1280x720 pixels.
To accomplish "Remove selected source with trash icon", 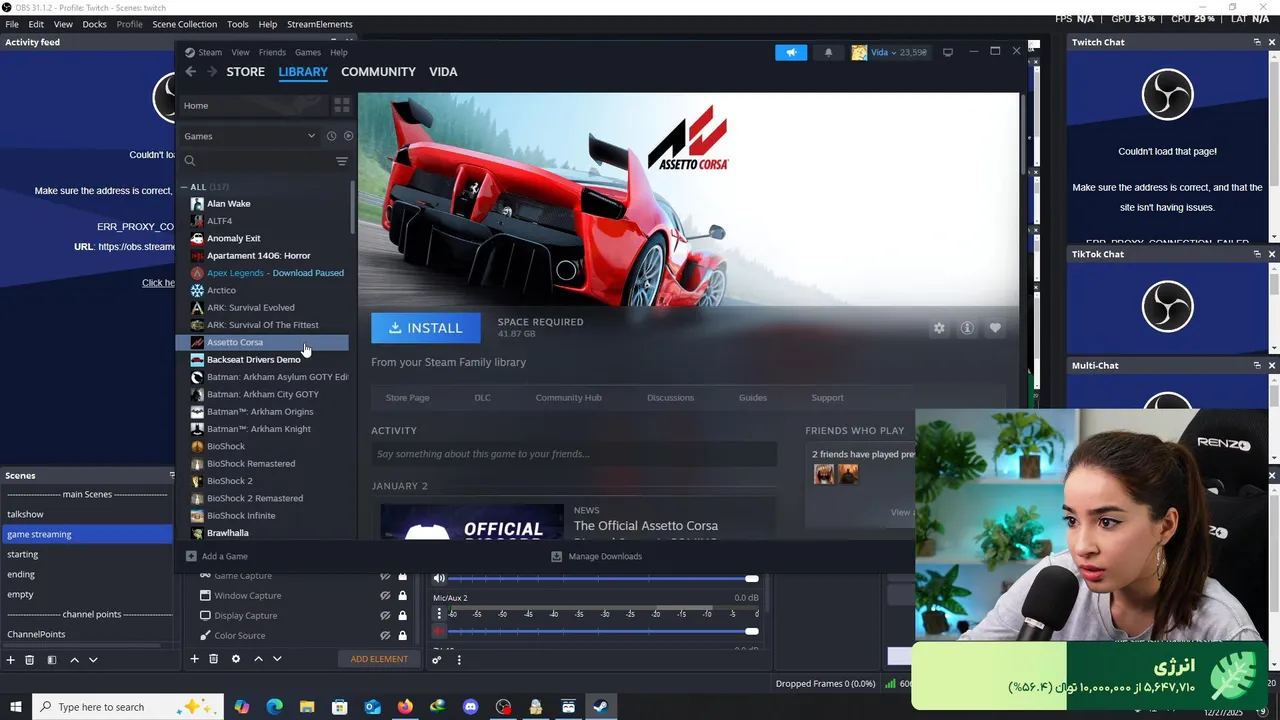I will 213,659.
